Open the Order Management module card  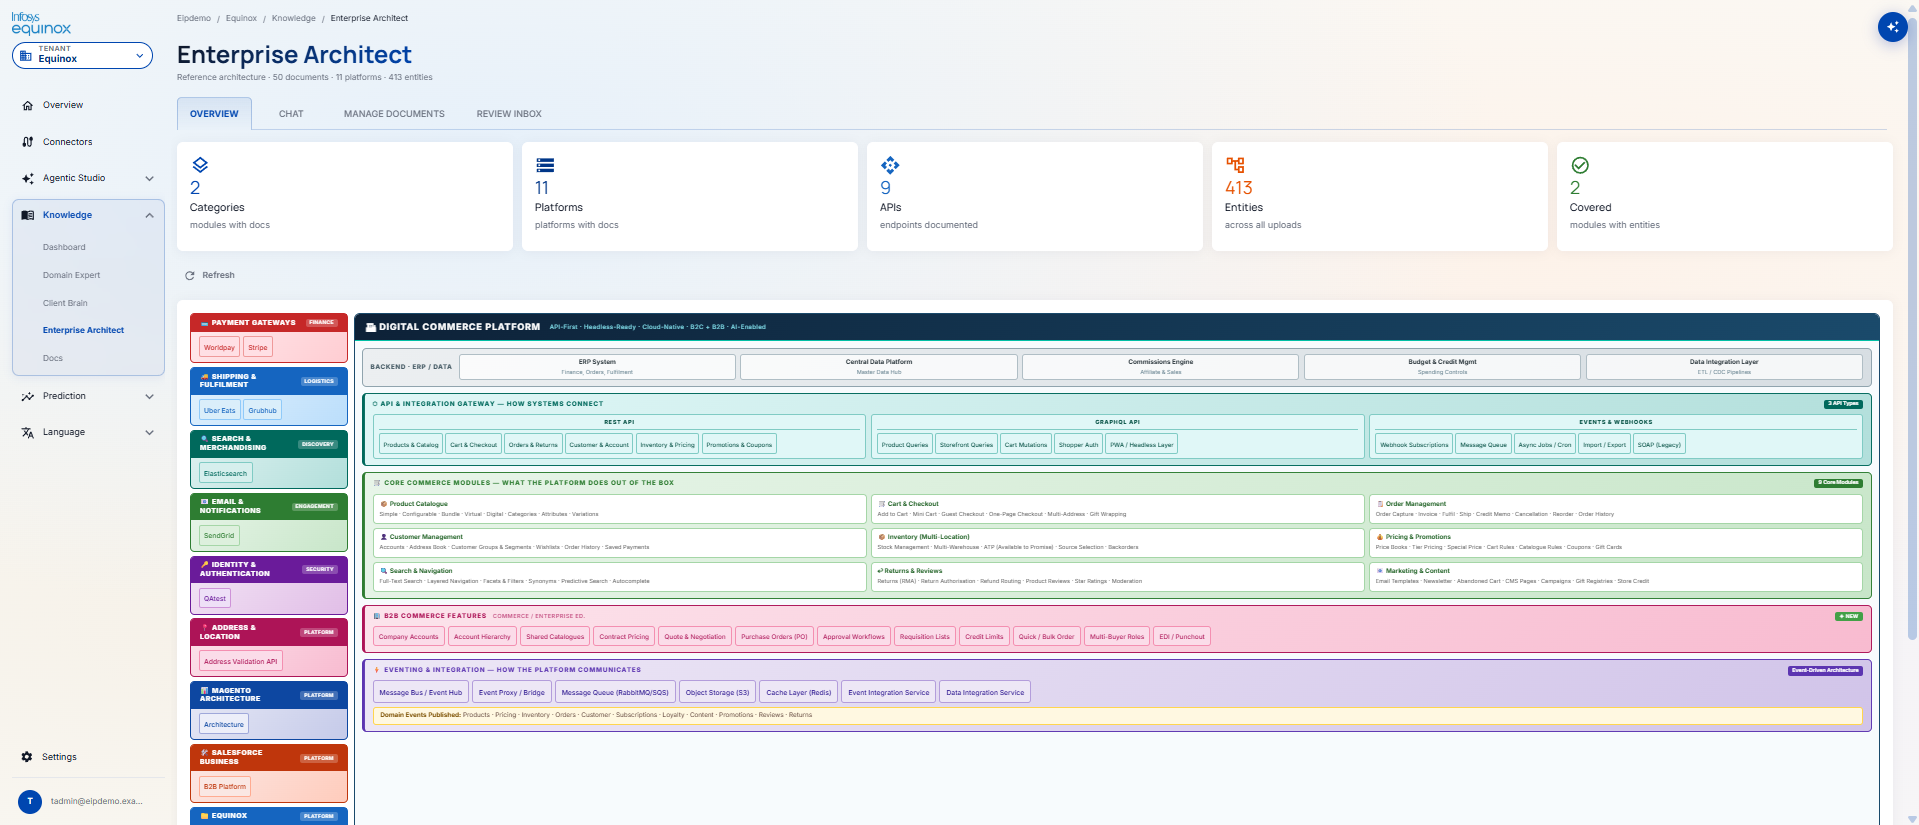tap(1615, 509)
